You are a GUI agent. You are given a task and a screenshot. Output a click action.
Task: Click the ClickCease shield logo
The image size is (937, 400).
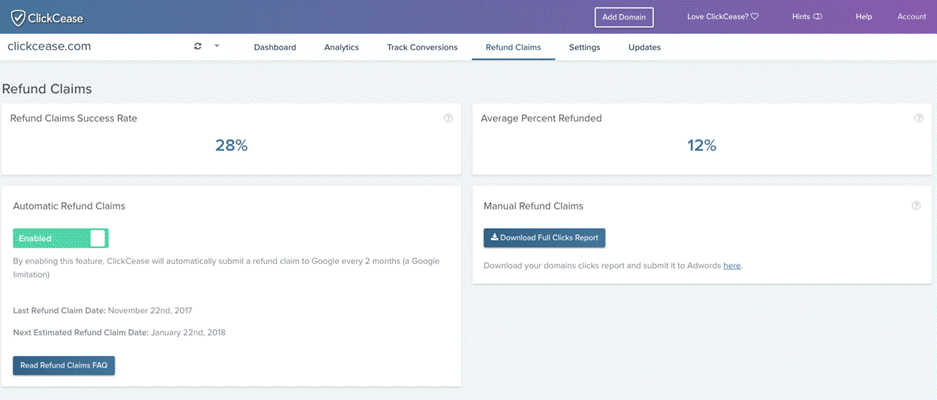tap(17, 17)
